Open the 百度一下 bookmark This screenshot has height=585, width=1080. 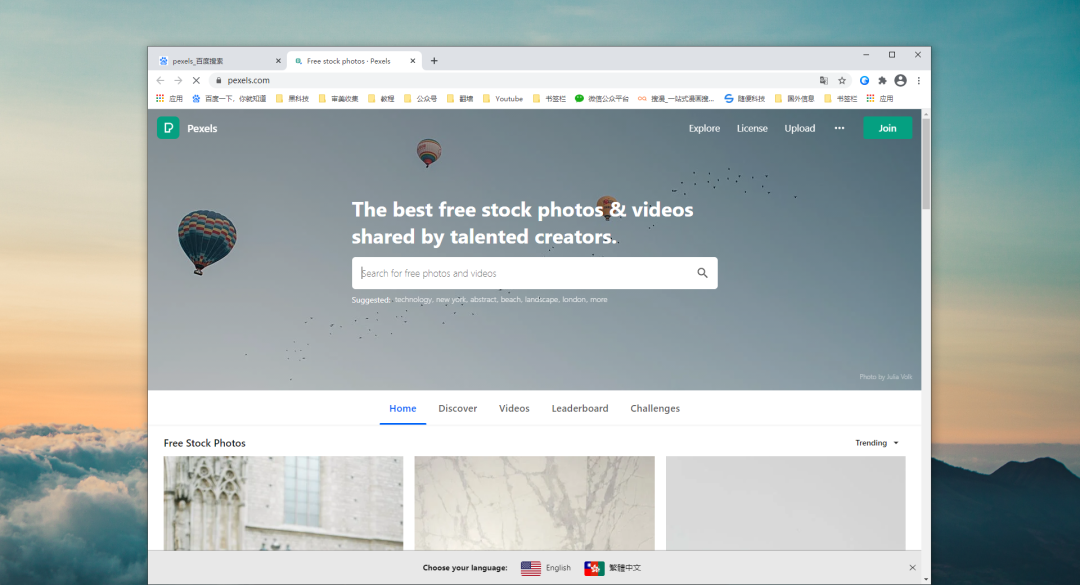(x=229, y=99)
